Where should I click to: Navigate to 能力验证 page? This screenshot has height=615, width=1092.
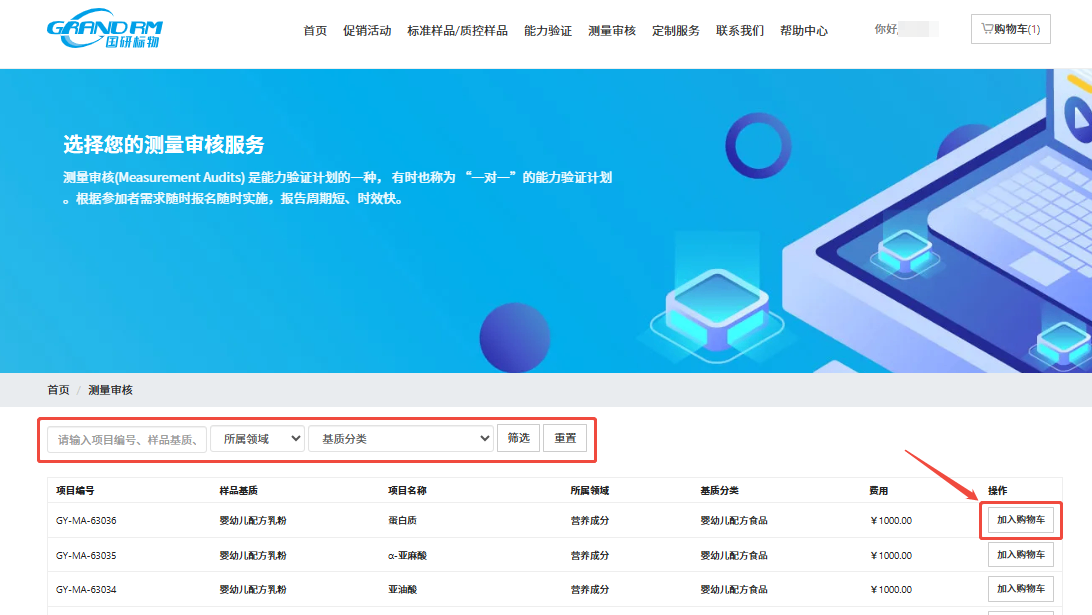[548, 31]
